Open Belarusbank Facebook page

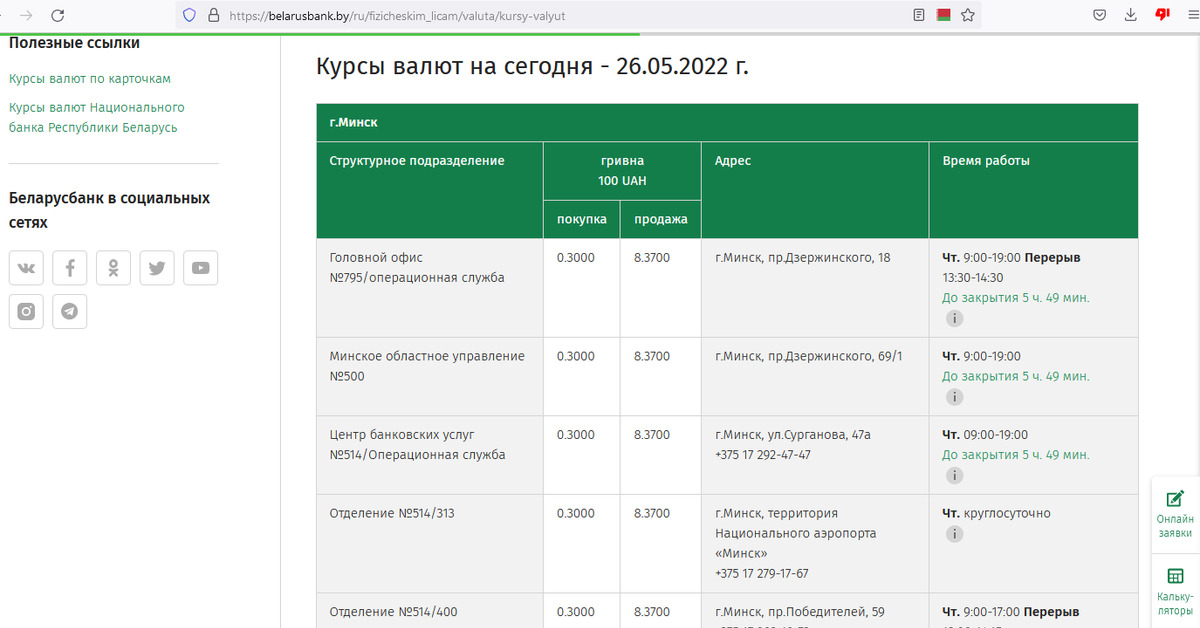[70, 268]
